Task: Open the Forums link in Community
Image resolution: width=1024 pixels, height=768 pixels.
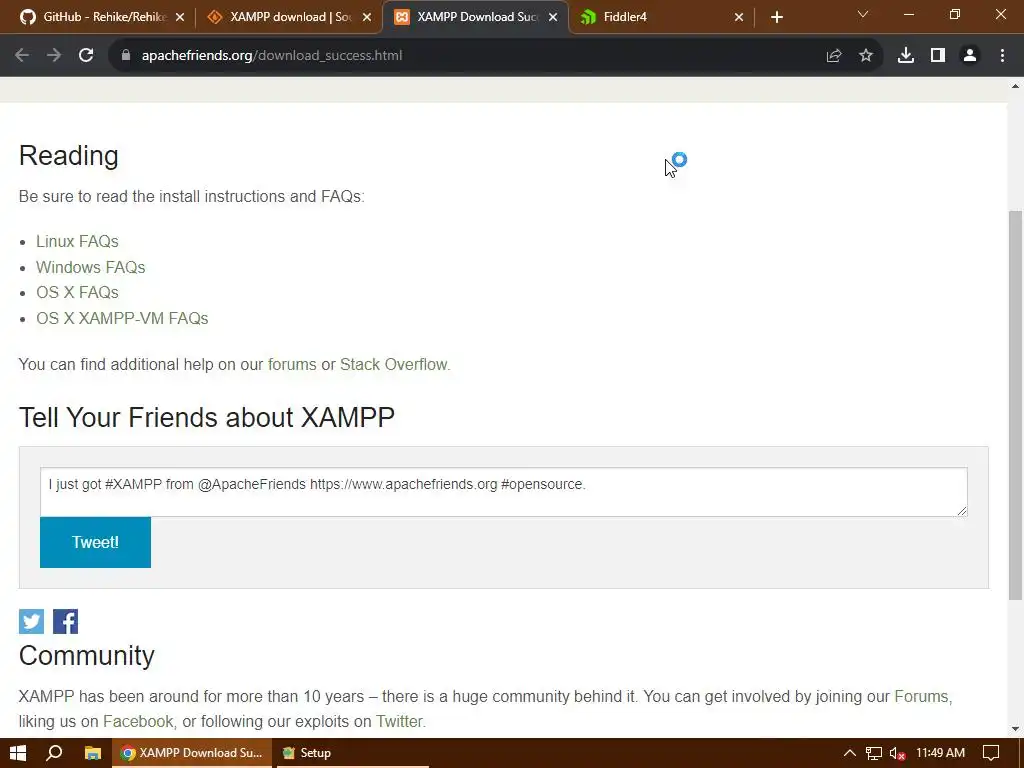Action: click(921, 696)
